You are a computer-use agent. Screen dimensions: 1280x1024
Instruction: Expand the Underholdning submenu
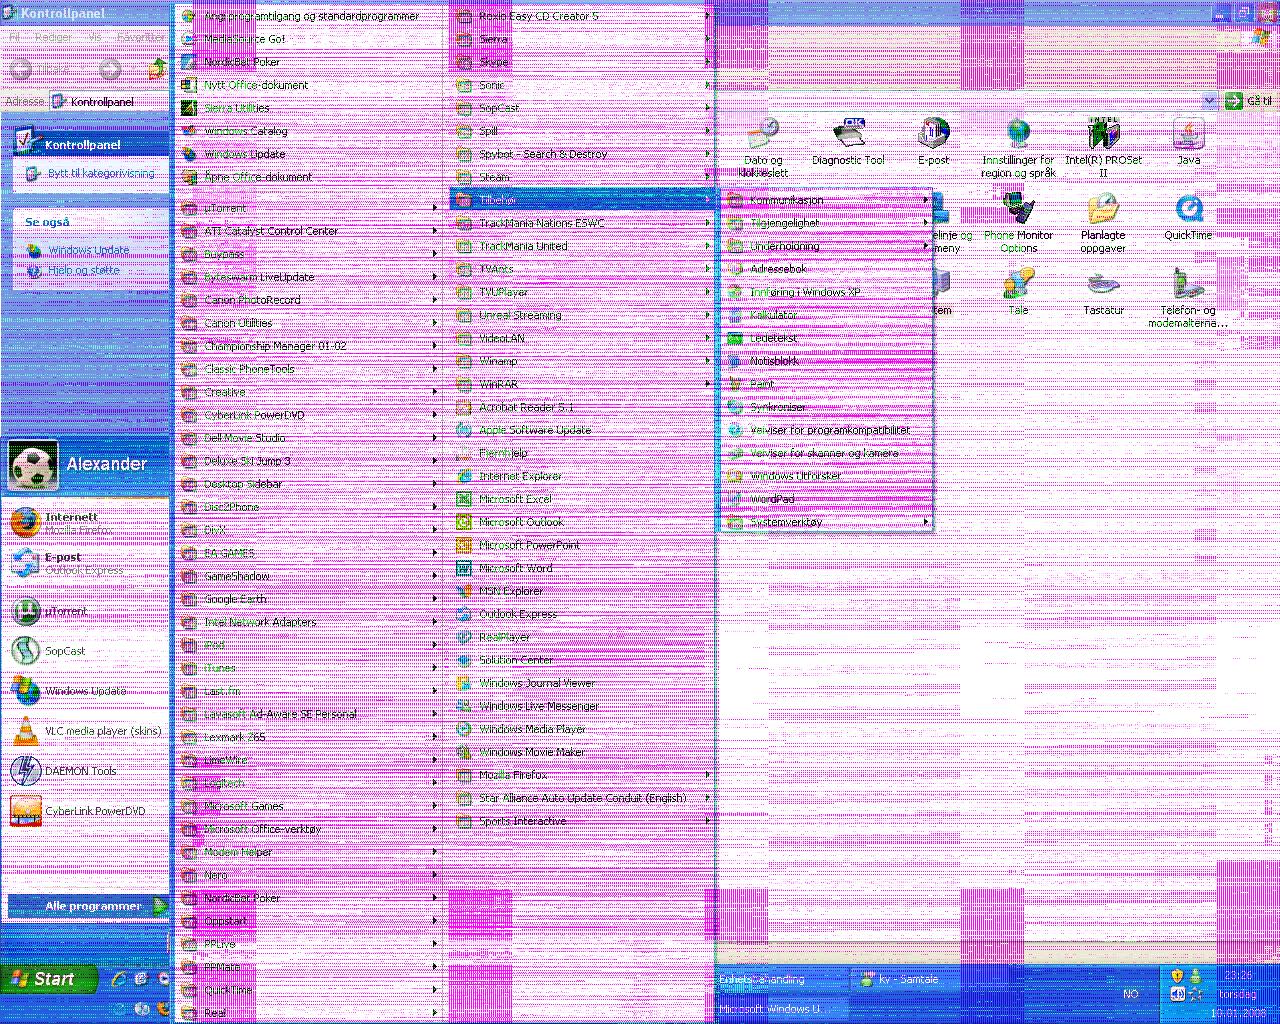[x=826, y=246]
